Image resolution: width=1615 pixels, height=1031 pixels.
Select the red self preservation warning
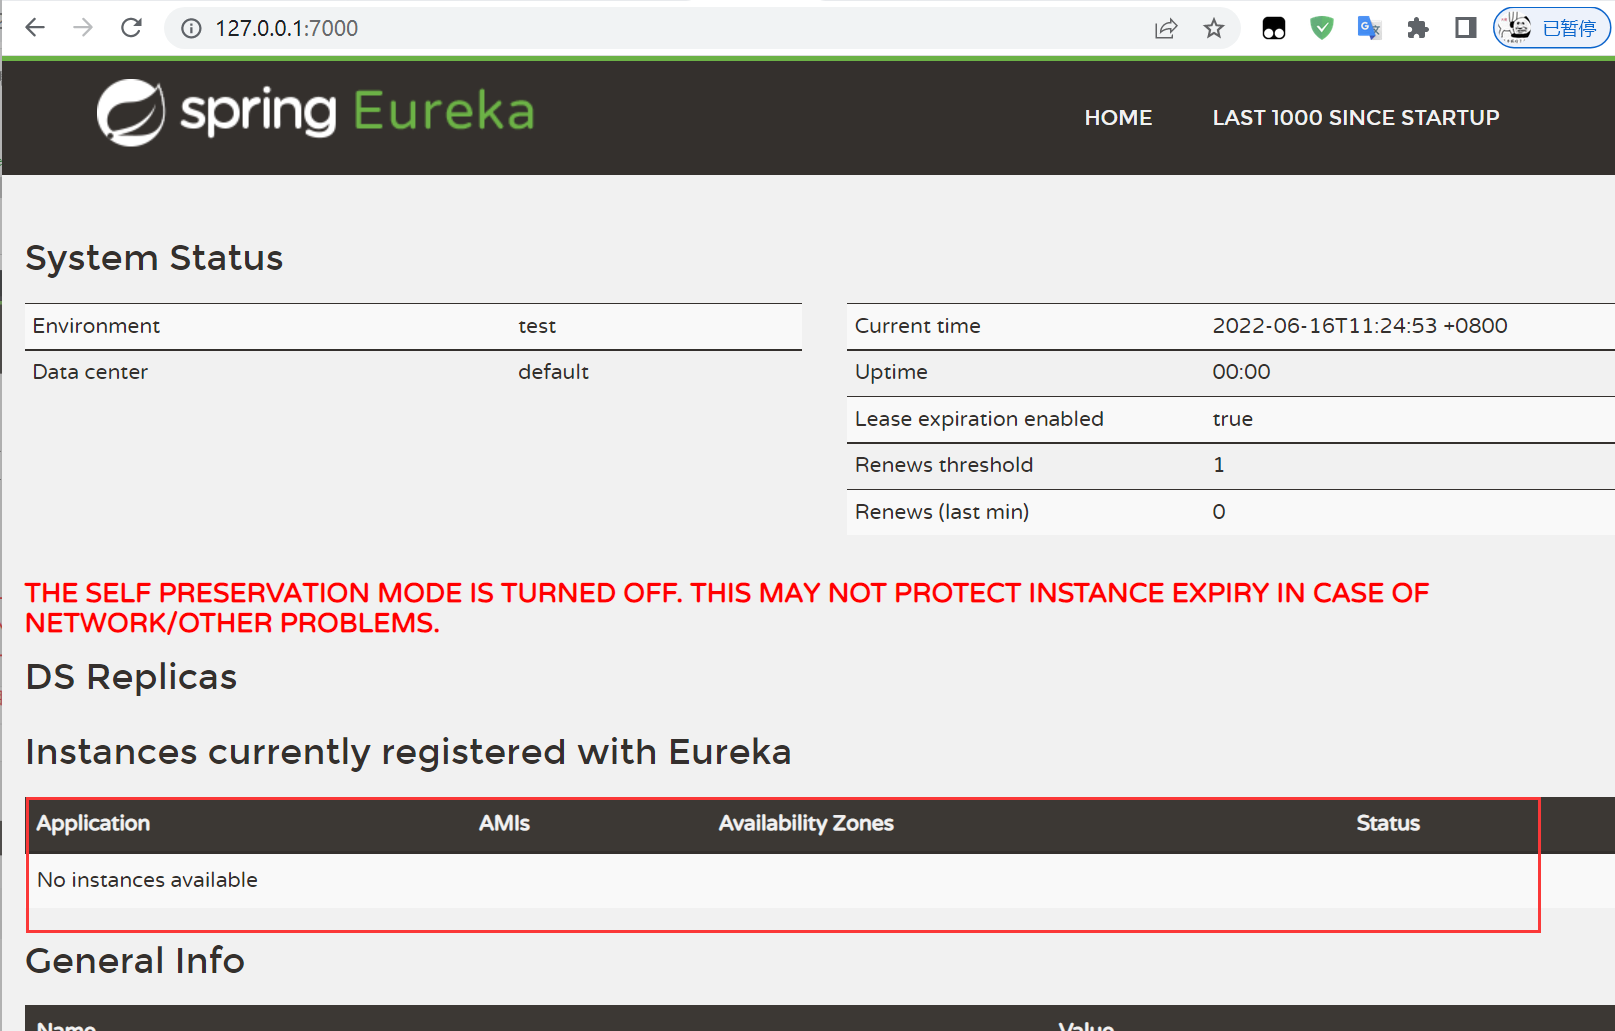point(727,608)
